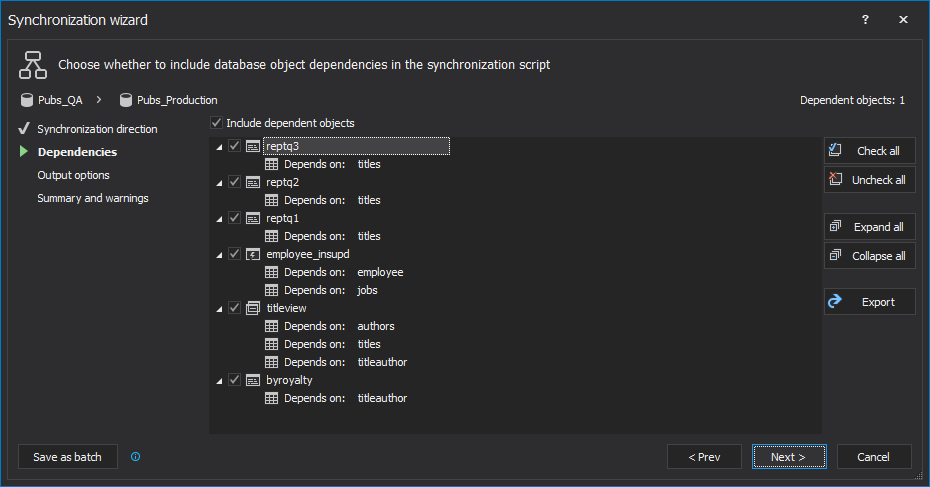
Task: Click the Pubs_QA source database icon
Action: [26, 100]
